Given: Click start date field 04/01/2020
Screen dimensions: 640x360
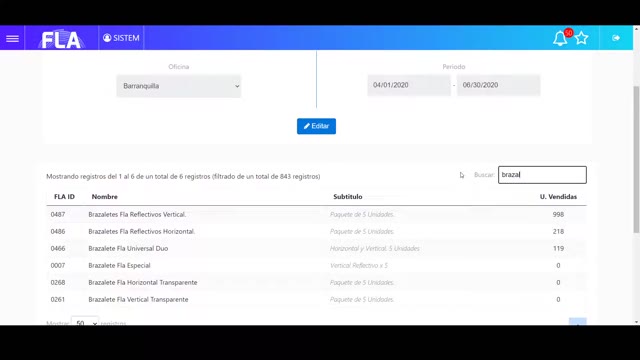Looking at the screenshot, I should pyautogui.click(x=409, y=85).
